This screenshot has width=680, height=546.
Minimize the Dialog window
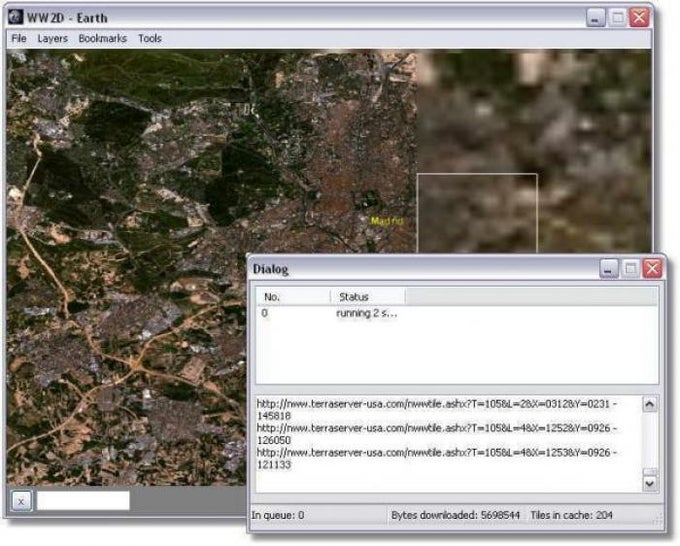(x=608, y=269)
